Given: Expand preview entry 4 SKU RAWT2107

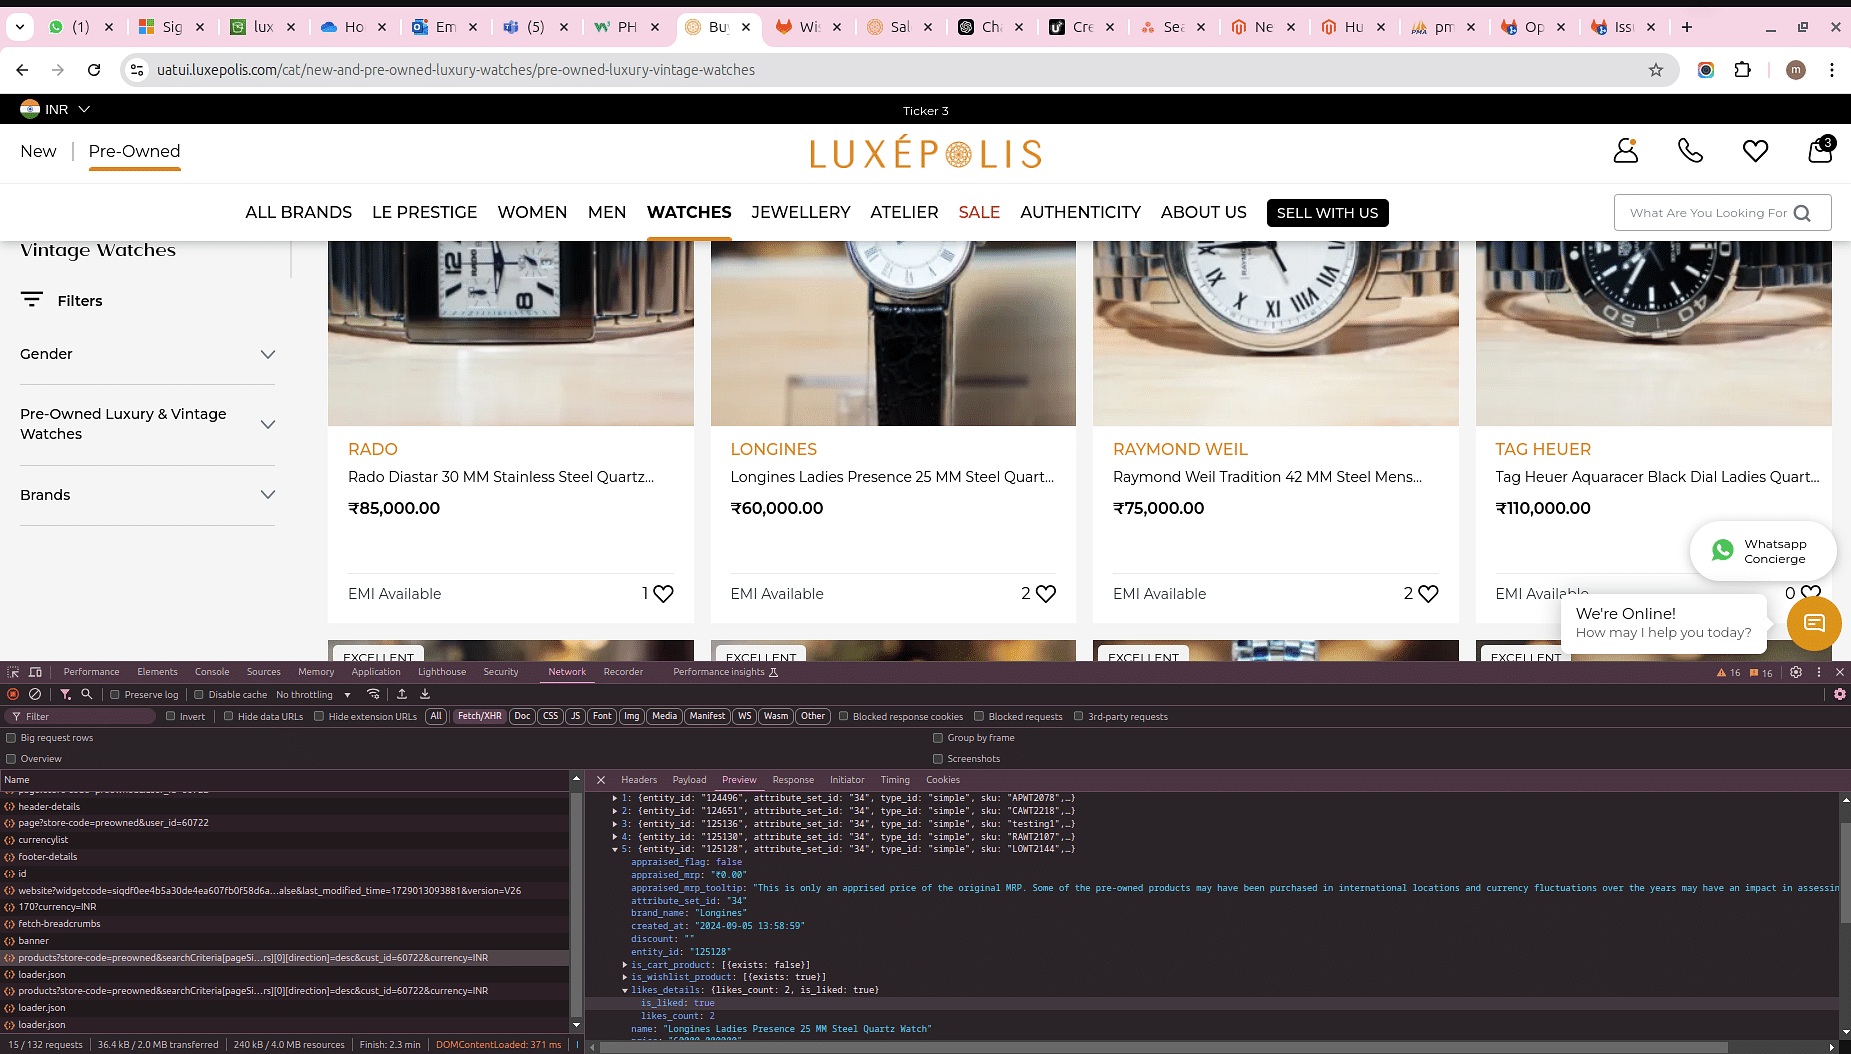Looking at the screenshot, I should pyautogui.click(x=615, y=837).
